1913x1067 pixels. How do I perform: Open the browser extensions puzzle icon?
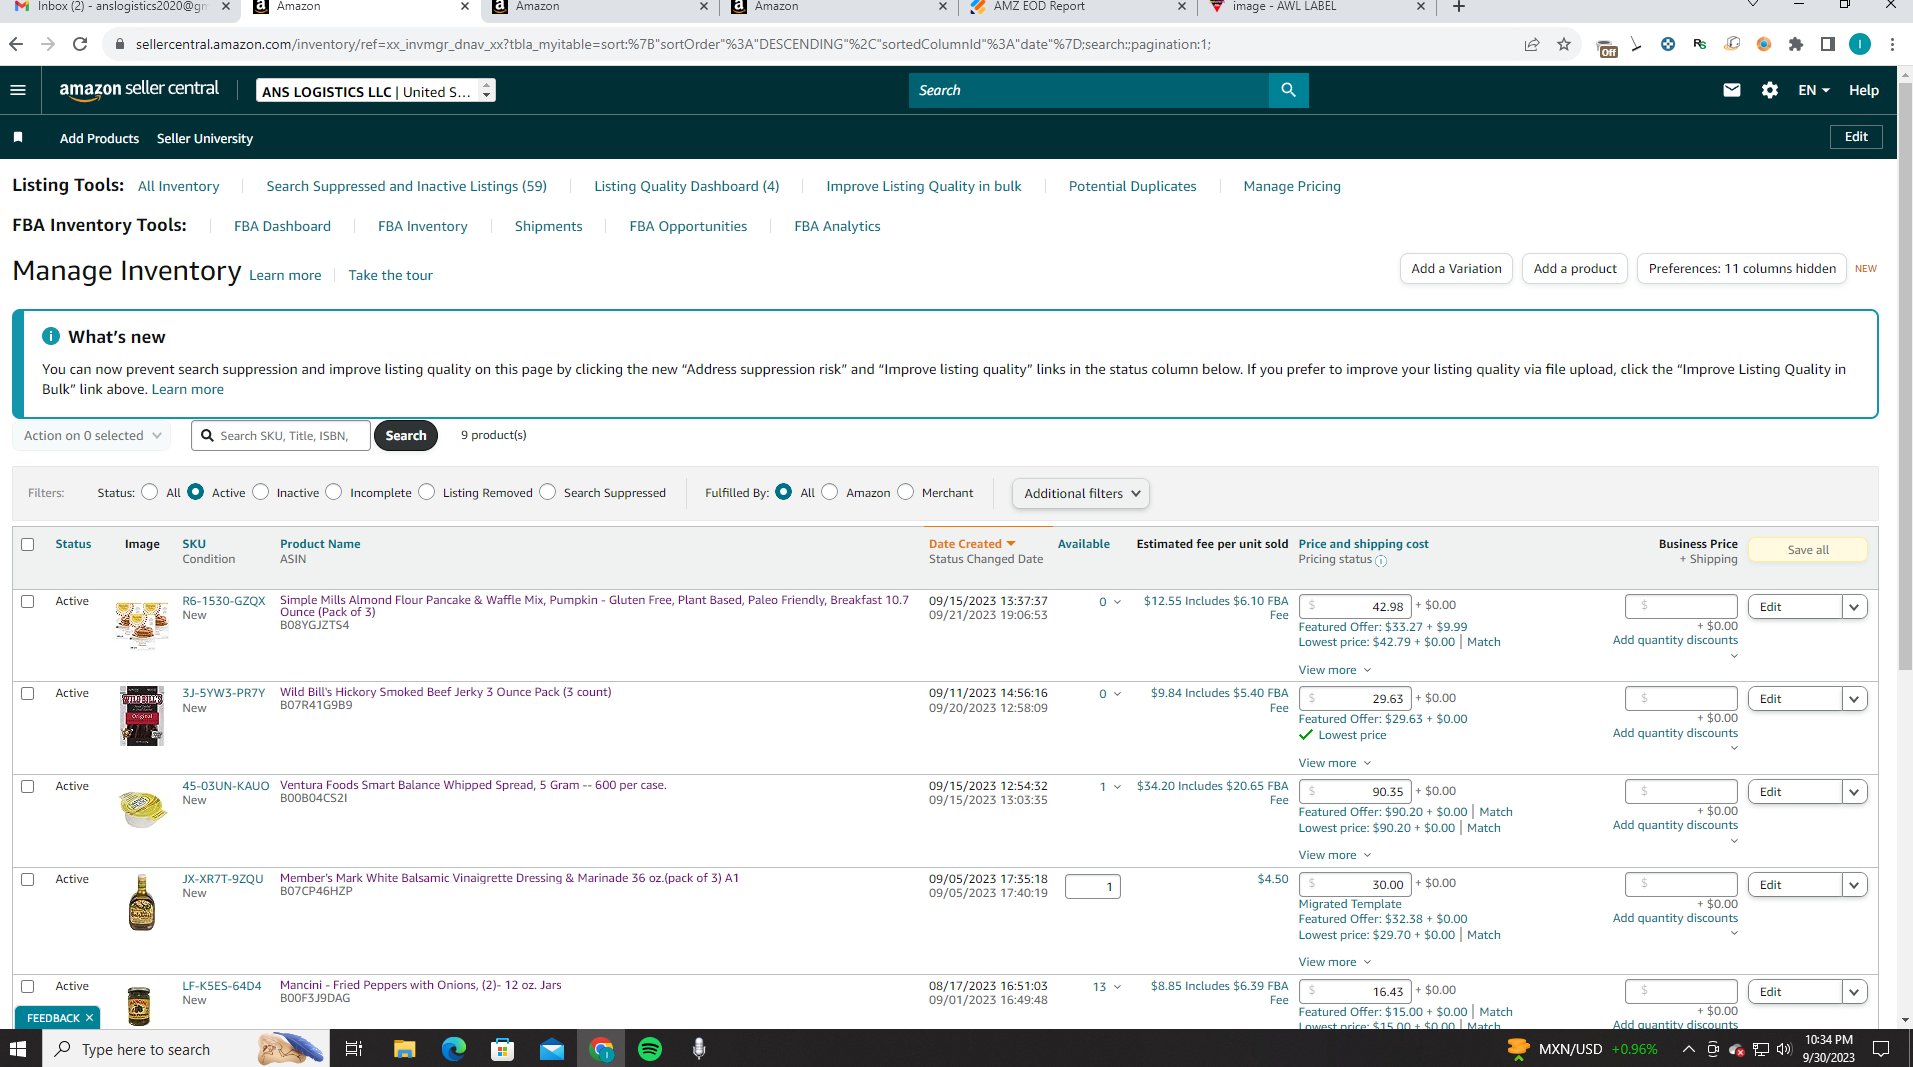tap(1796, 44)
